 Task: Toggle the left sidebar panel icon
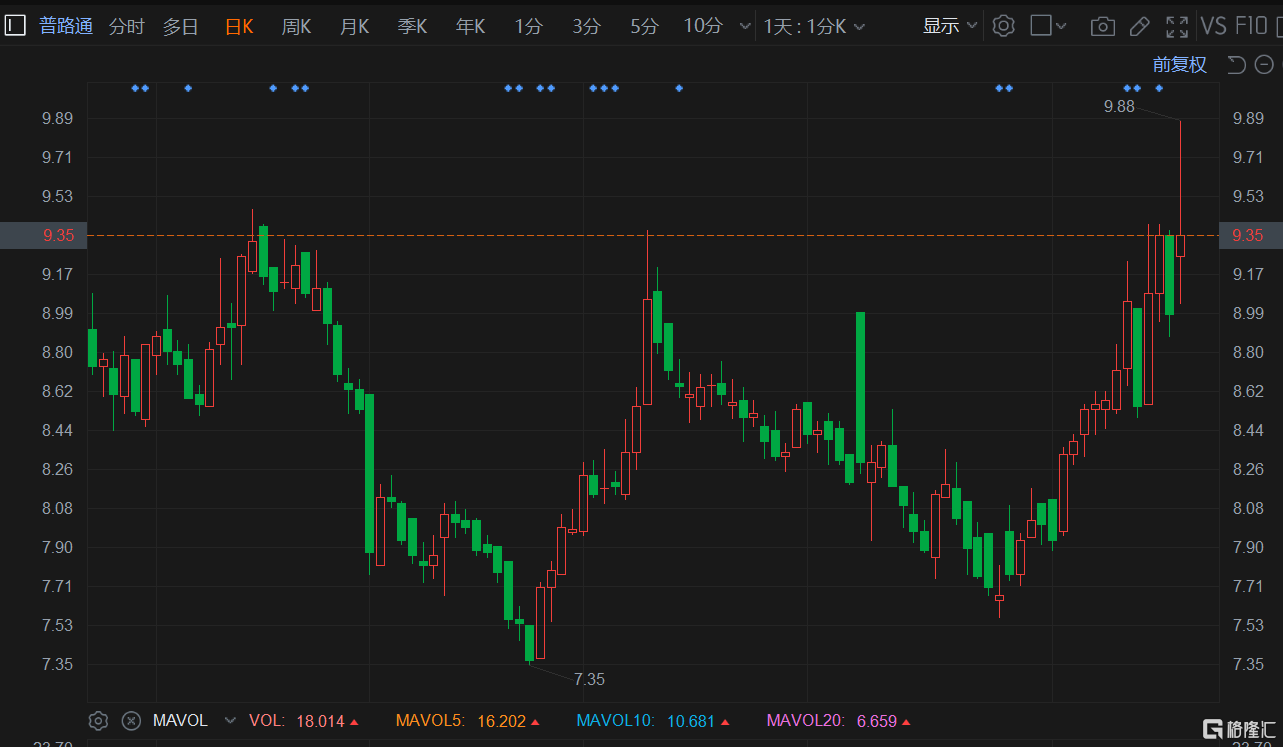(x=15, y=26)
